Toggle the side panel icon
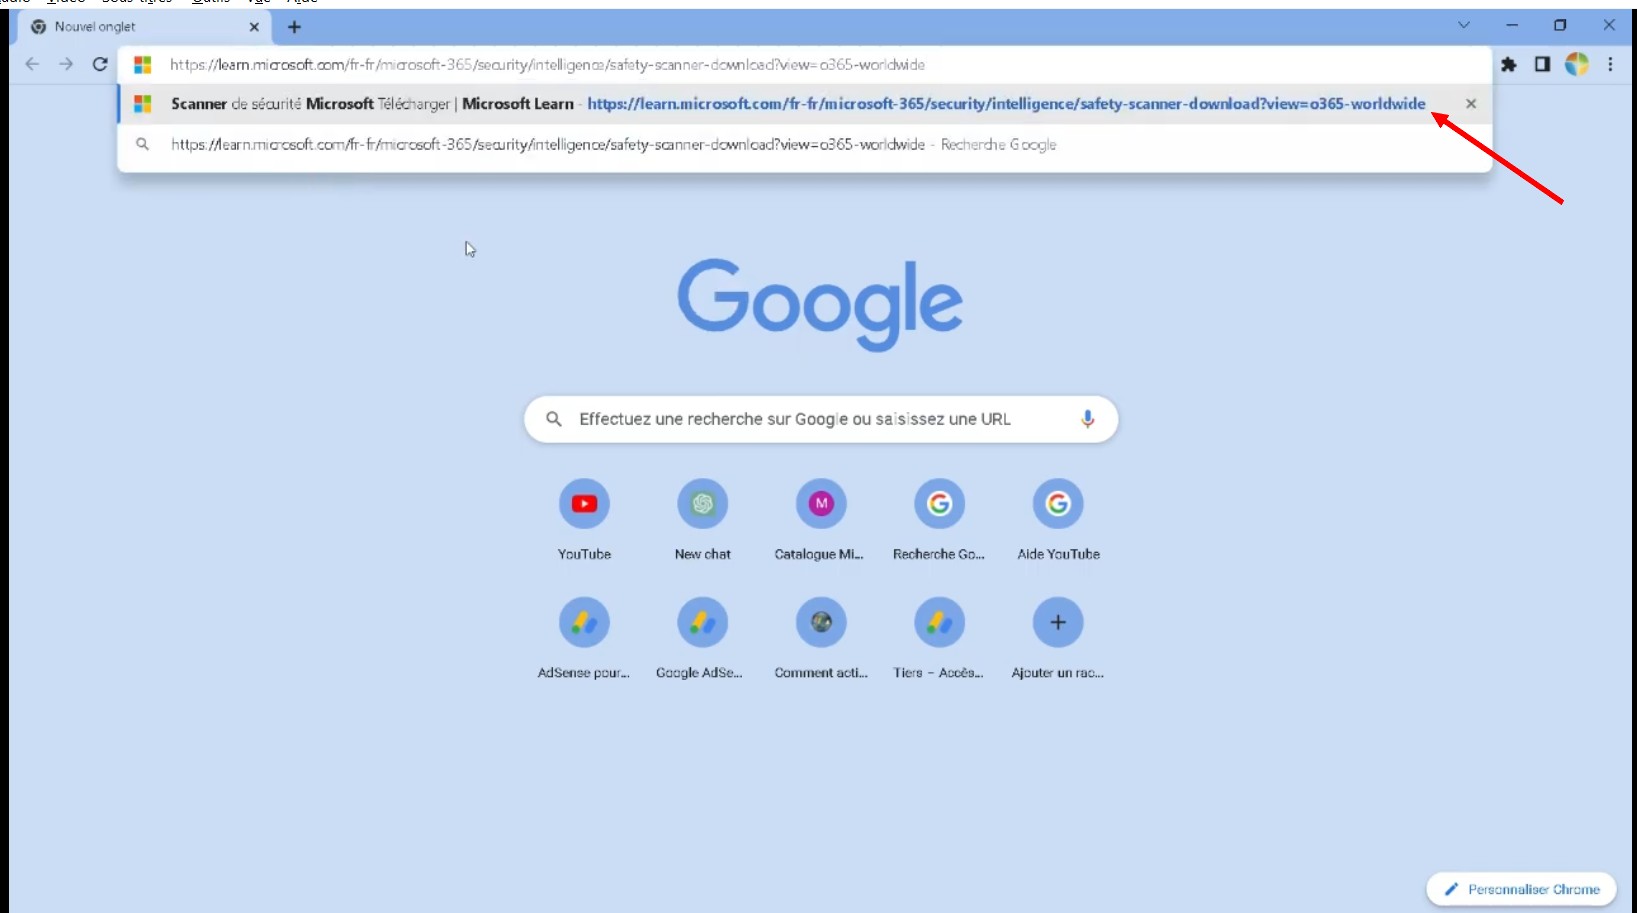 1542,65
